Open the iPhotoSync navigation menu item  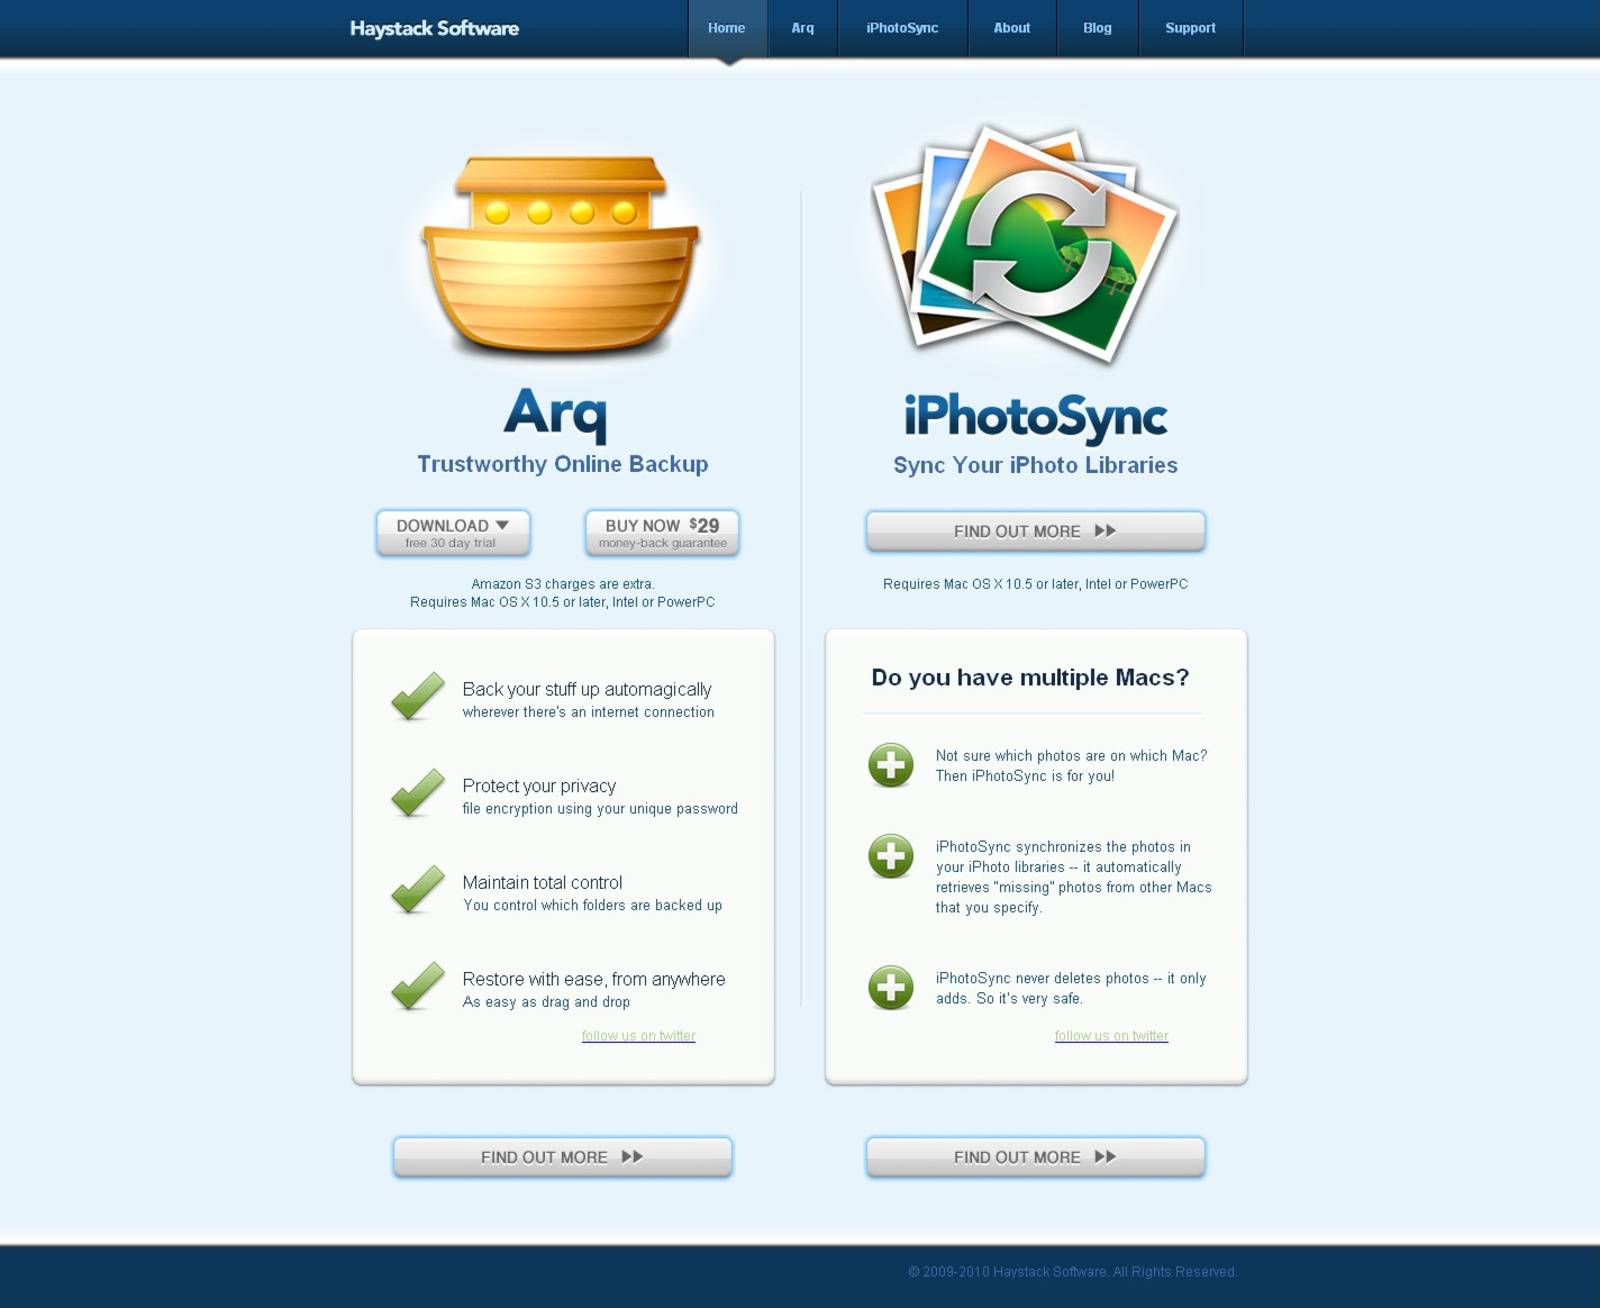click(901, 28)
